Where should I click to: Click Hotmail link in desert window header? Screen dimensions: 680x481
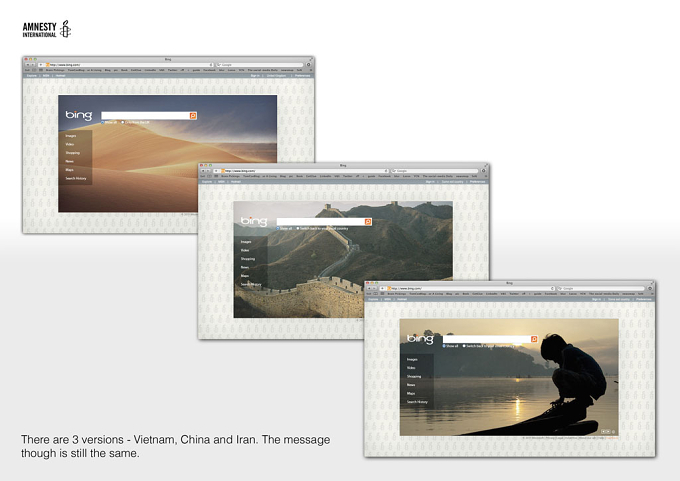tap(60, 75)
